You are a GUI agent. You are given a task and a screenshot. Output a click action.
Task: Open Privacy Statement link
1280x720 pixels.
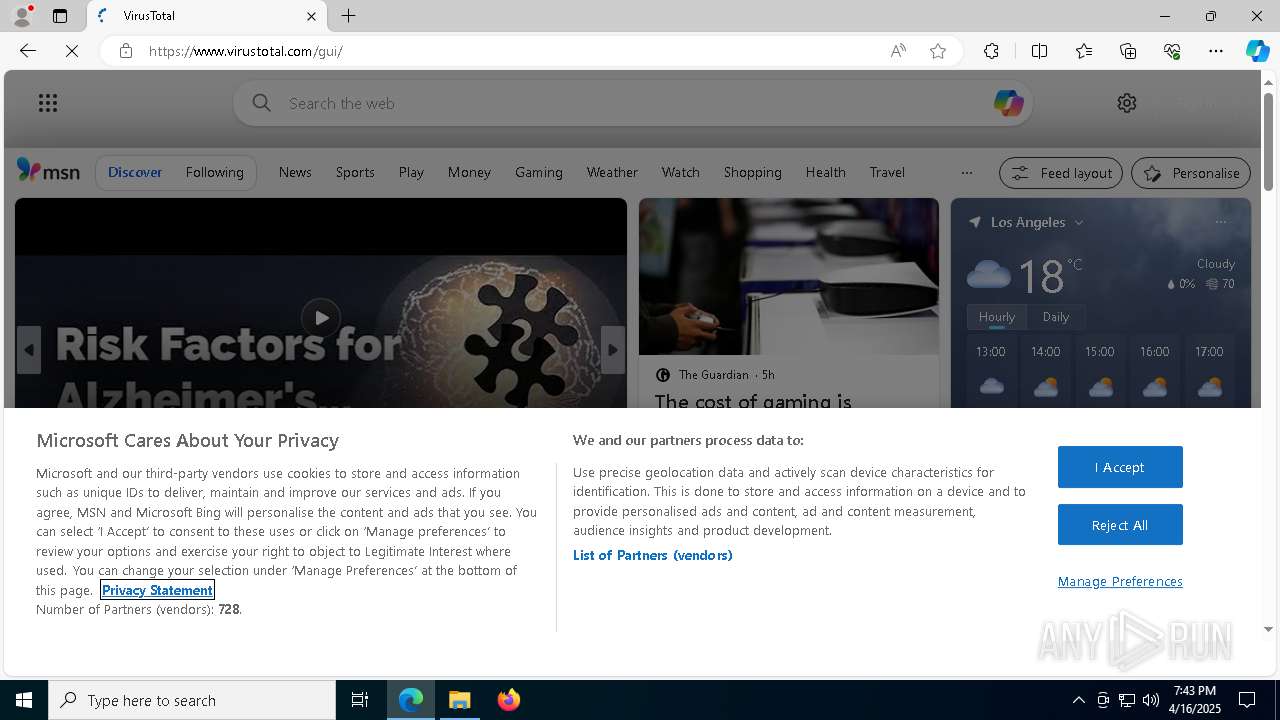point(157,590)
